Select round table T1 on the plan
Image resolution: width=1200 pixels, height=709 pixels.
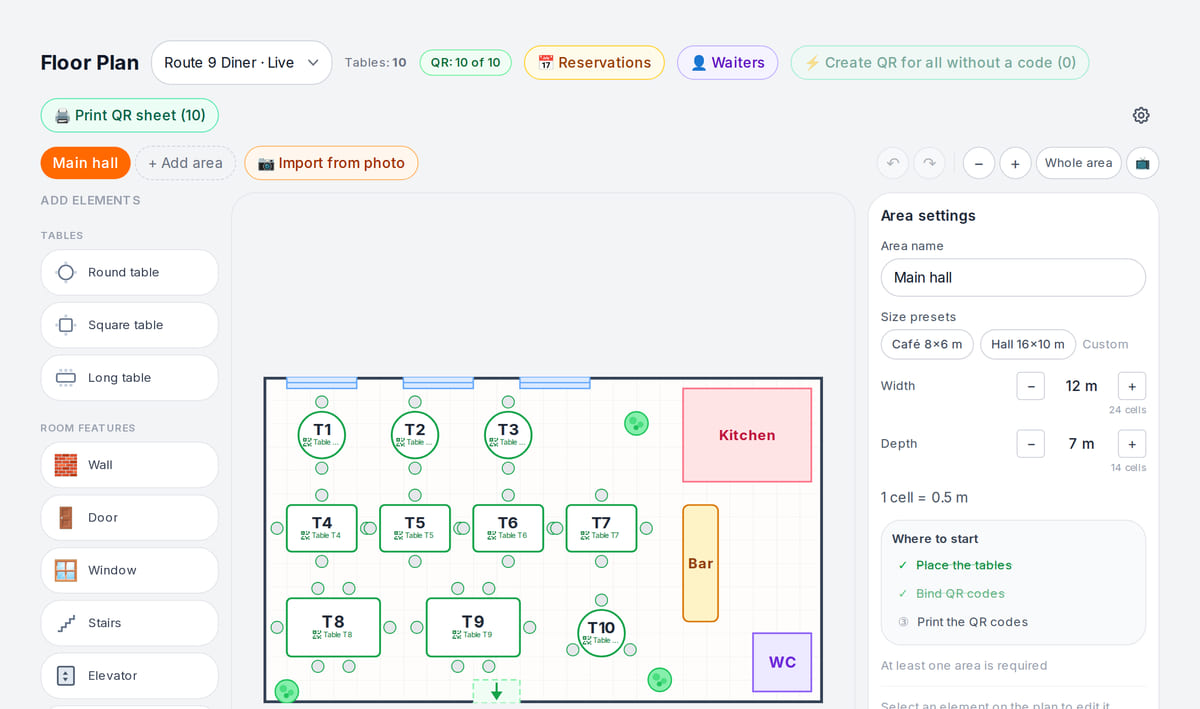pyautogui.click(x=322, y=435)
